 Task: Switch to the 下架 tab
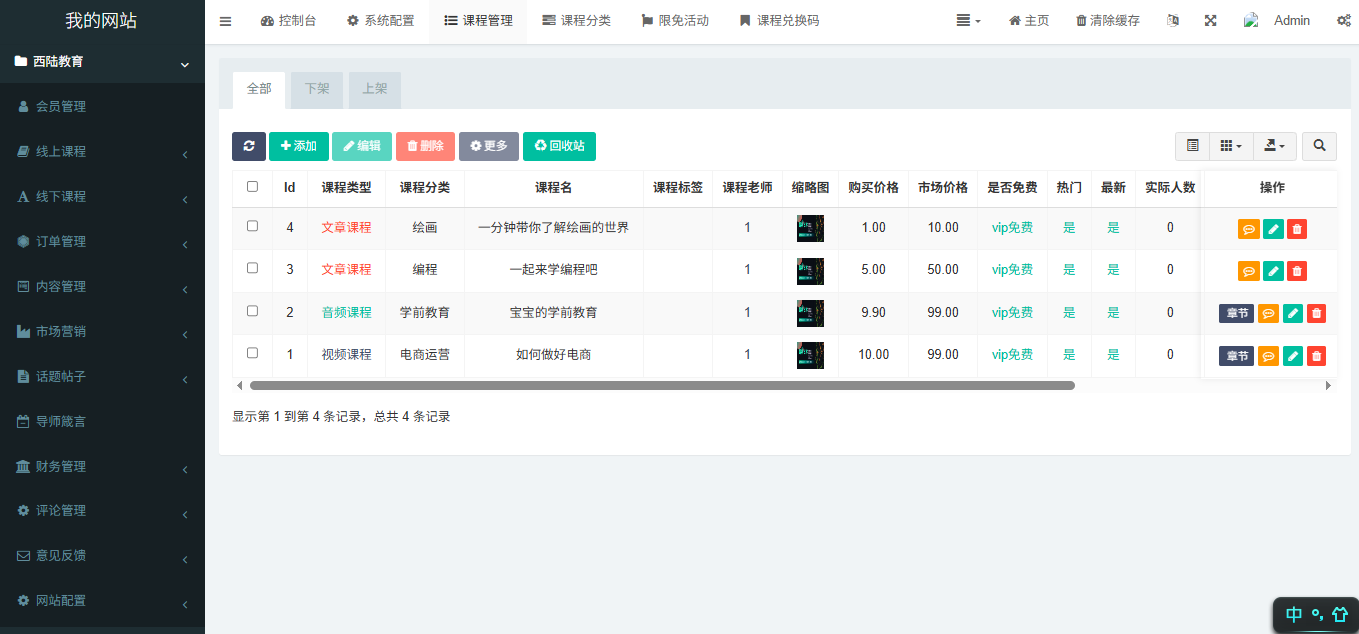click(316, 89)
